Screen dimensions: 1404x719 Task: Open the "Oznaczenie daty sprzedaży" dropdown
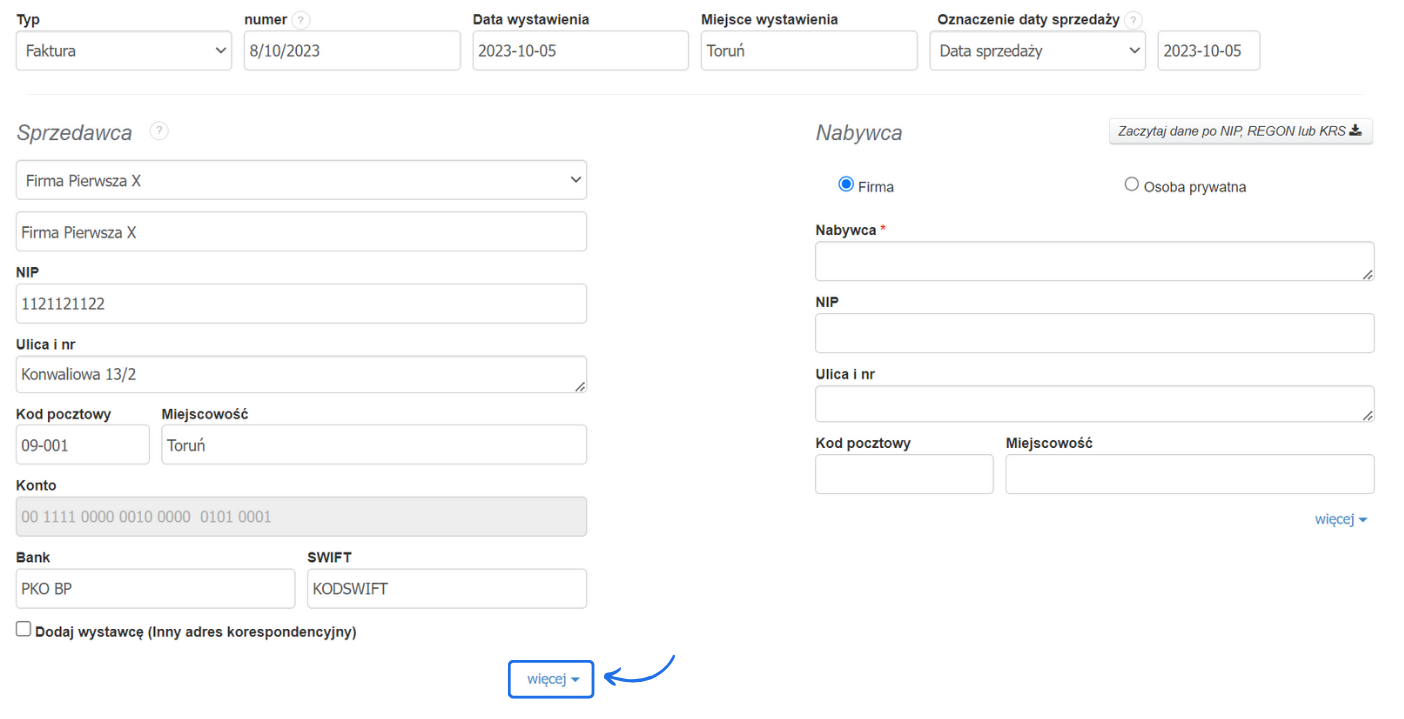coord(1037,50)
